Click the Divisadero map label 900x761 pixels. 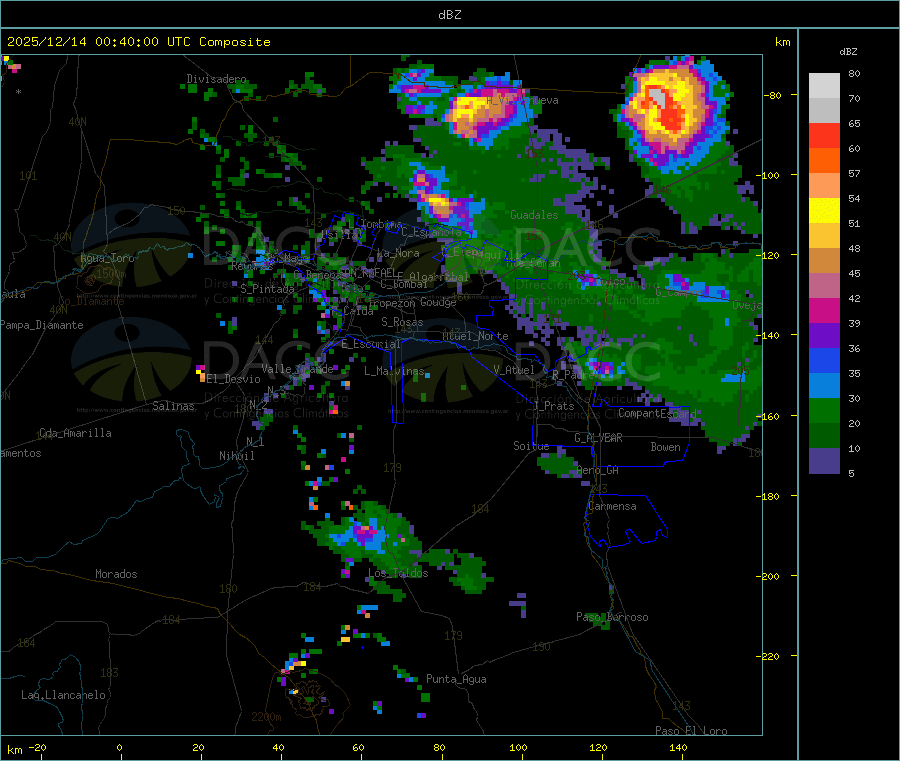(x=216, y=79)
